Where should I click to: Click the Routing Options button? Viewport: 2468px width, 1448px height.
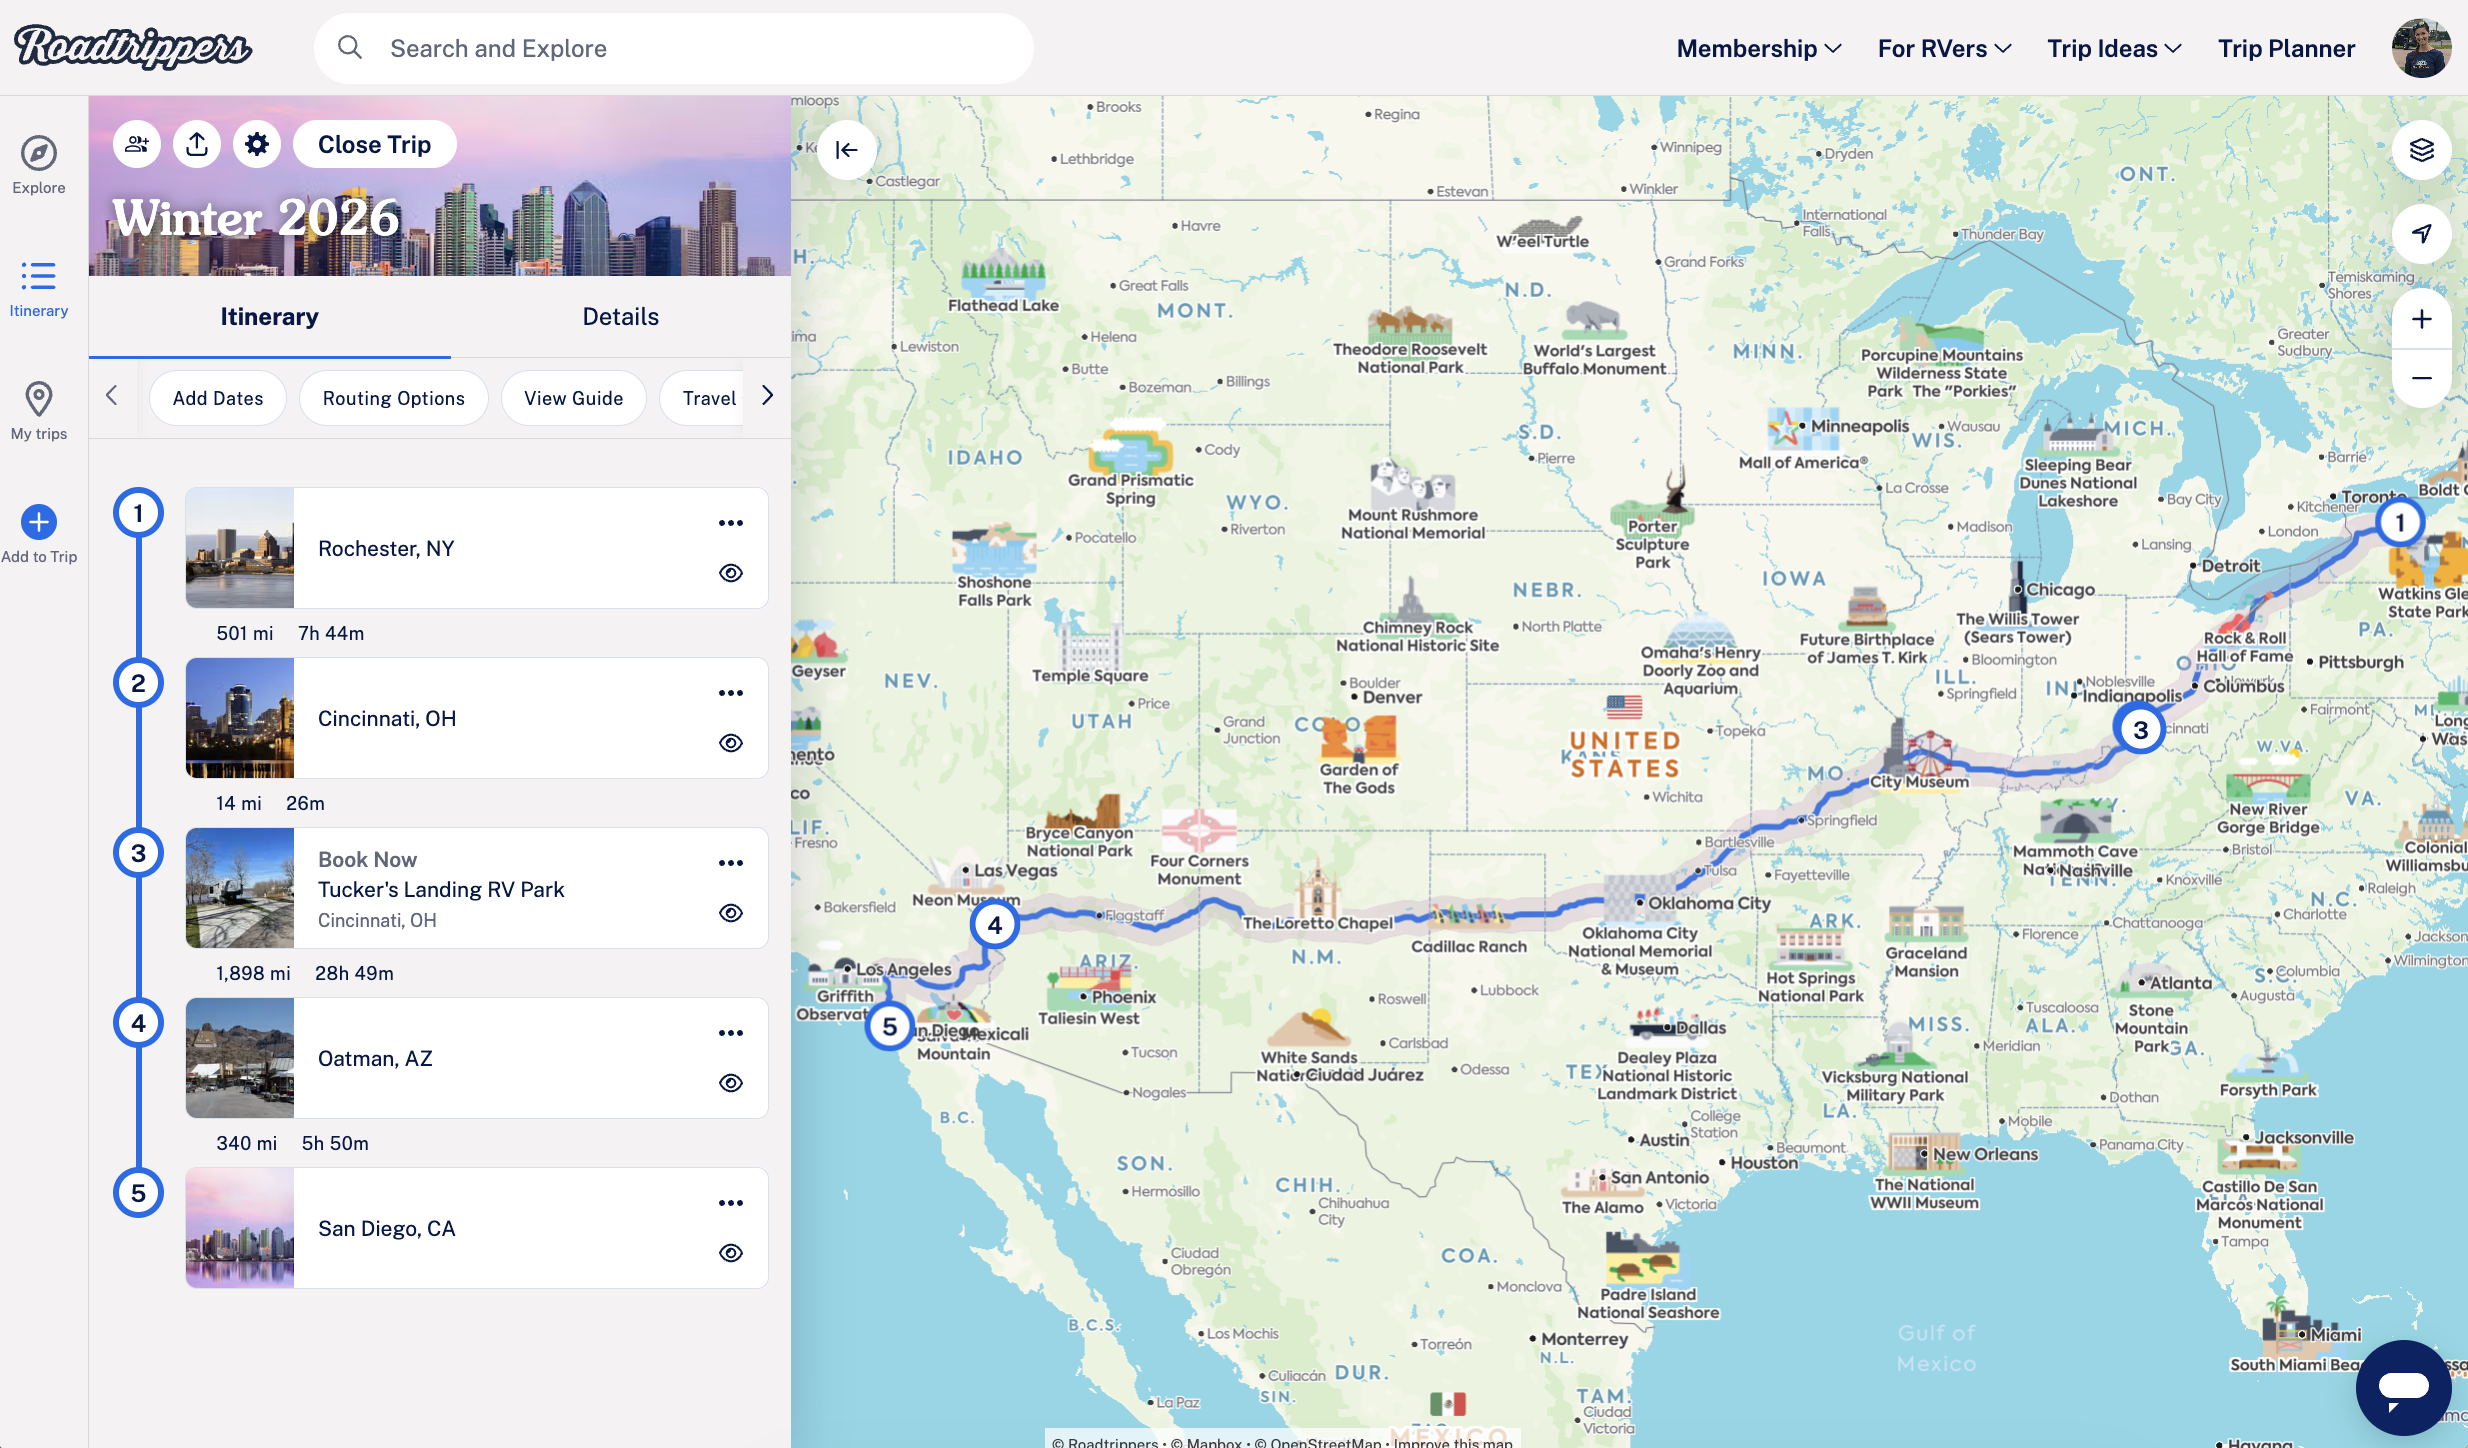393,398
